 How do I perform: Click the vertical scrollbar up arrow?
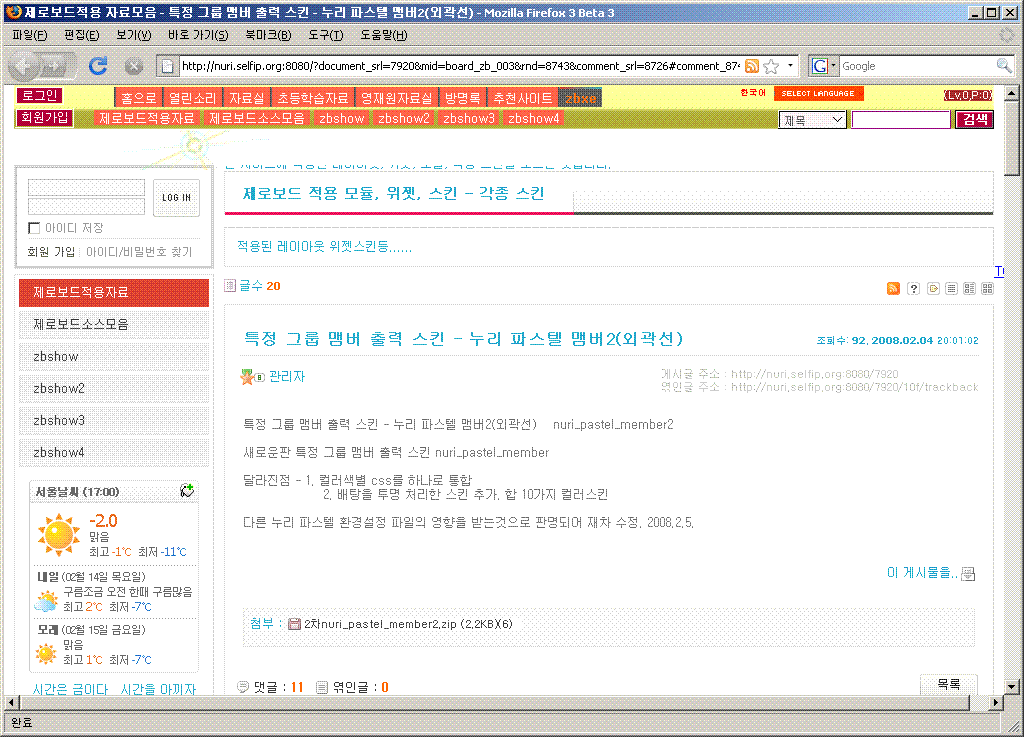tap(1012, 93)
